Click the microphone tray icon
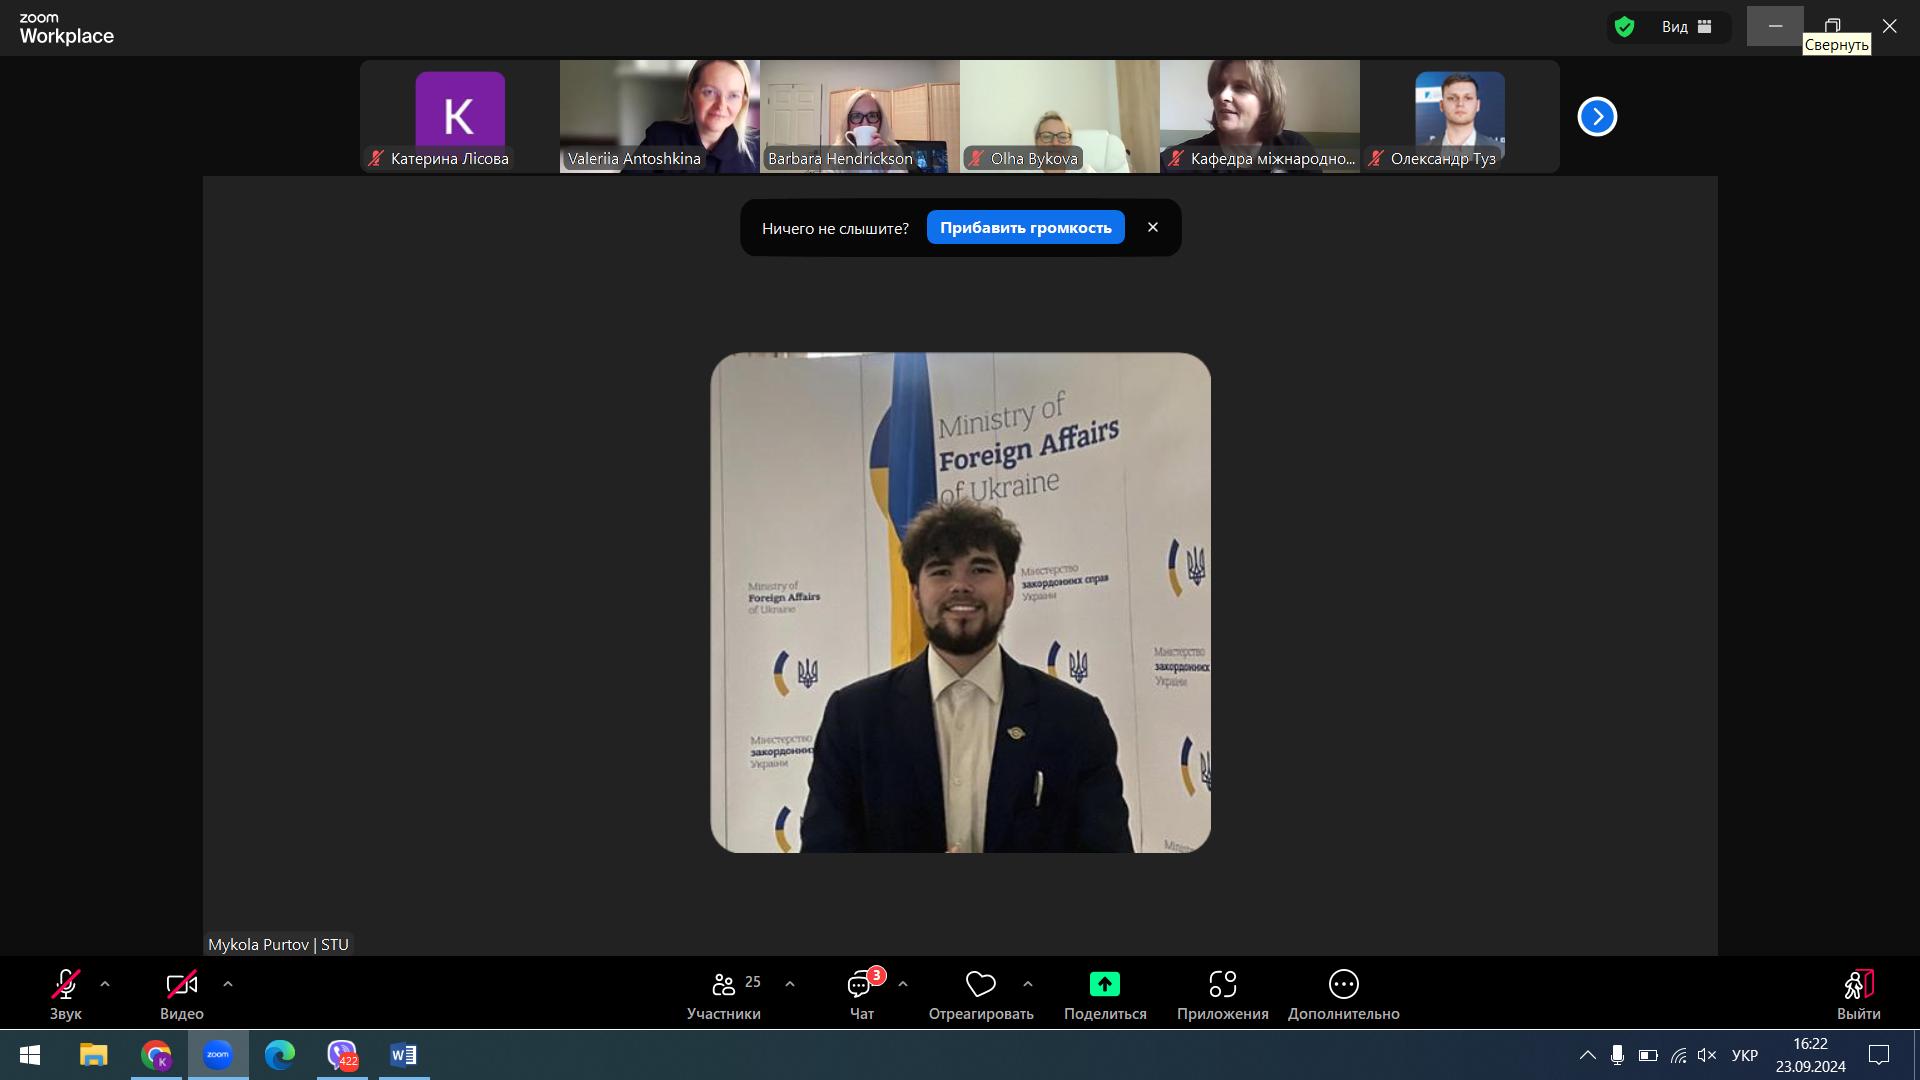This screenshot has width=1920, height=1080. [x=1617, y=1055]
